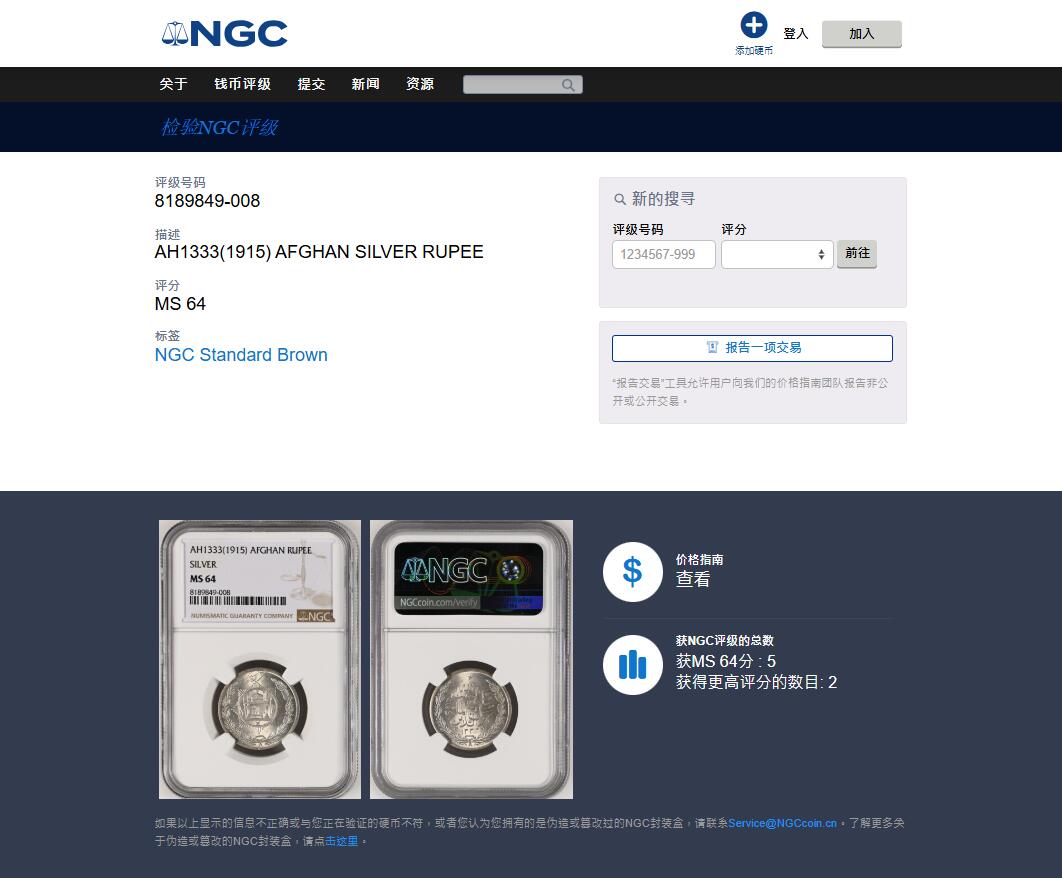The image size is (1062, 878).
Task: Open the 新闻 menu
Action: 366,84
